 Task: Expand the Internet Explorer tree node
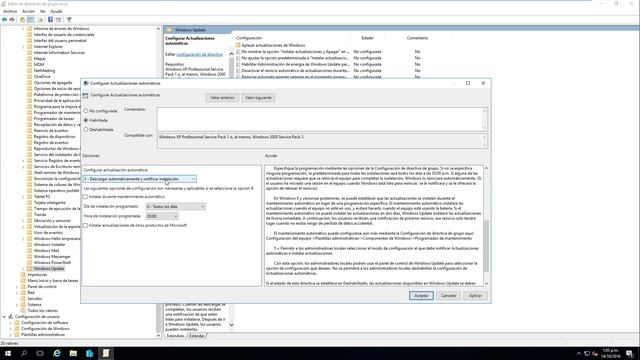pyautogui.click(x=23, y=47)
